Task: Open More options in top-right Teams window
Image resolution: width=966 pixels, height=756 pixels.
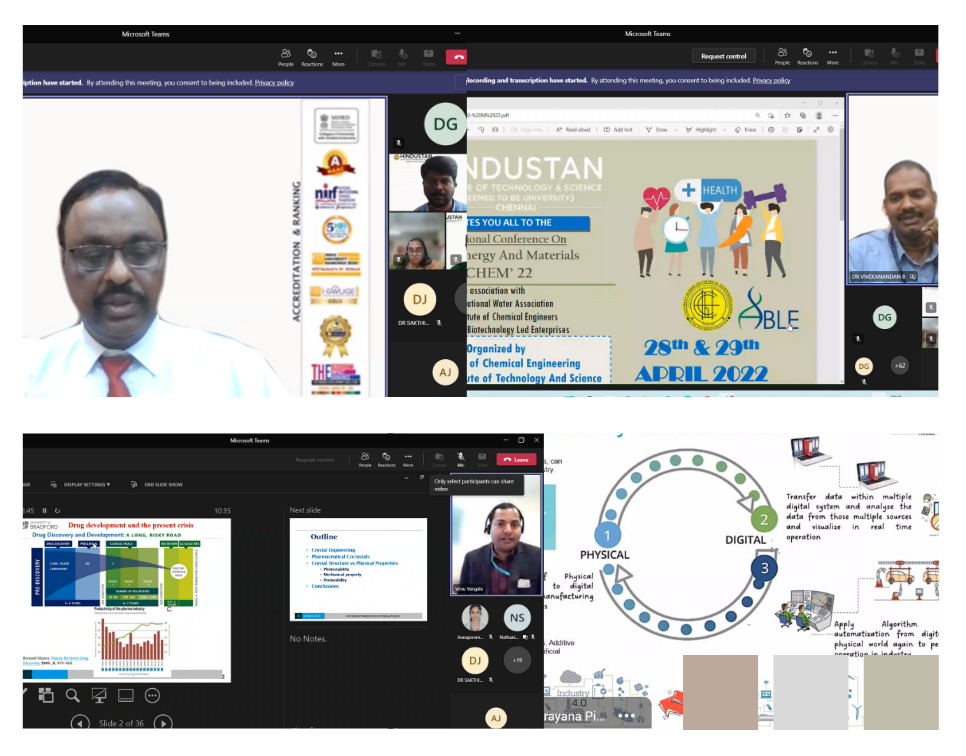Action: 833,56
